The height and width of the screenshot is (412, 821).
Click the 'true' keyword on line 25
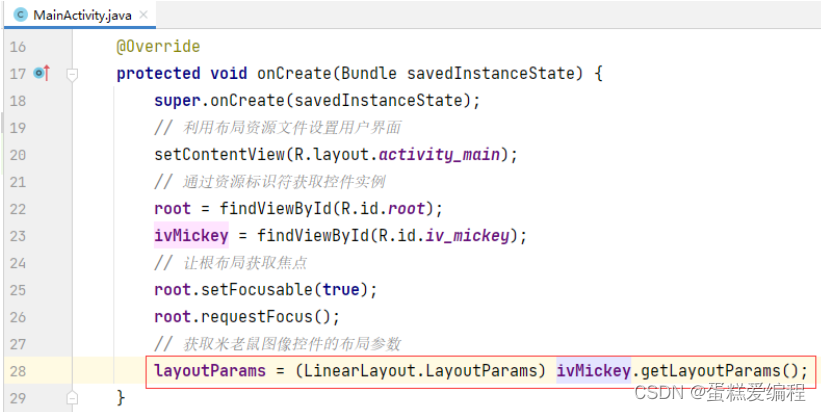341,290
